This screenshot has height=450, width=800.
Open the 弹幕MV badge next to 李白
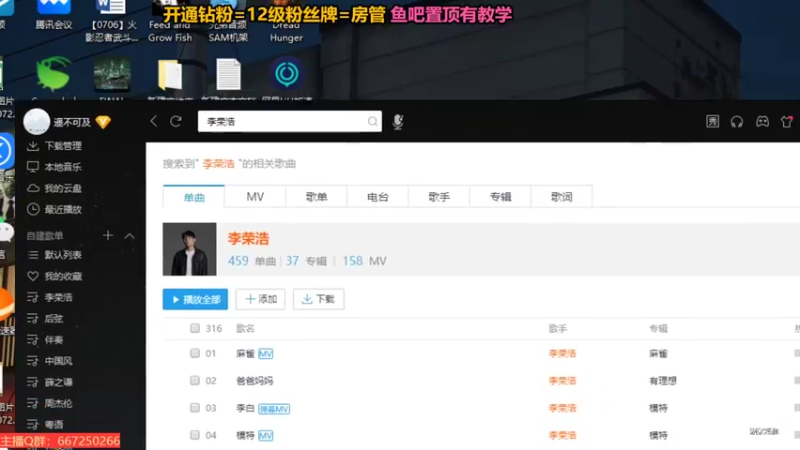(274, 409)
